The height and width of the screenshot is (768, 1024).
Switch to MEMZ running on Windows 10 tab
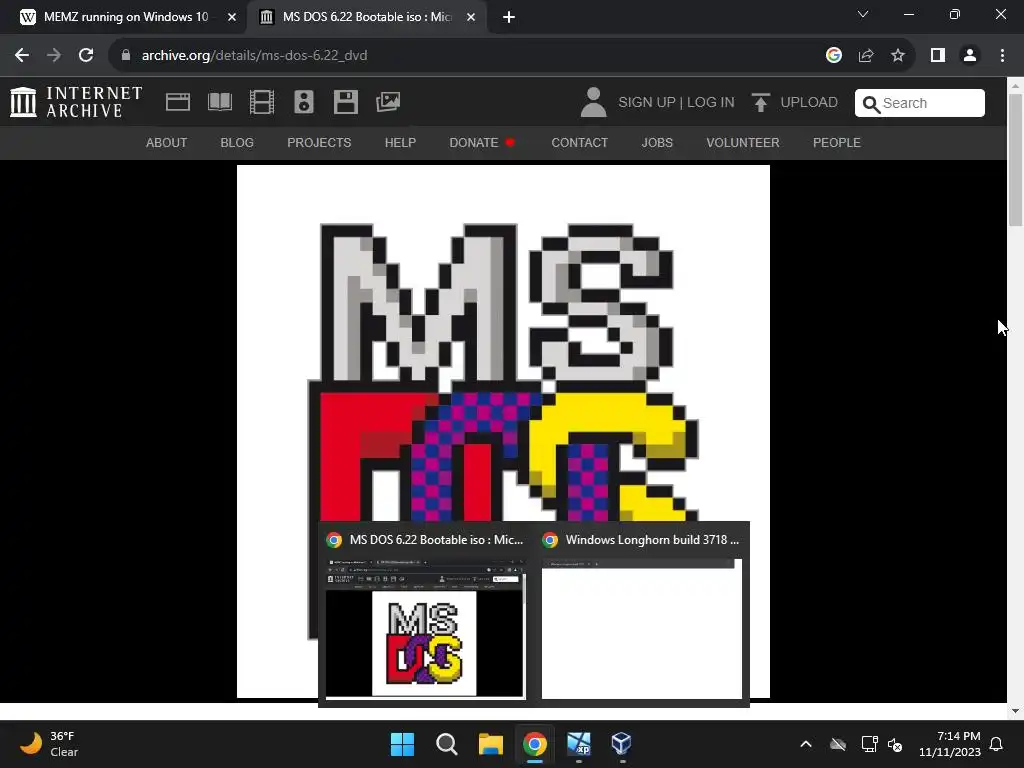coord(124,18)
